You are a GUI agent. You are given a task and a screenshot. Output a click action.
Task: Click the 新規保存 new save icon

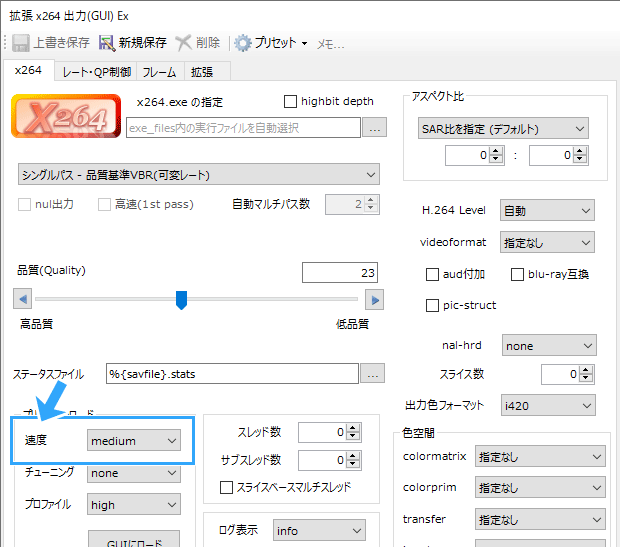pos(107,43)
